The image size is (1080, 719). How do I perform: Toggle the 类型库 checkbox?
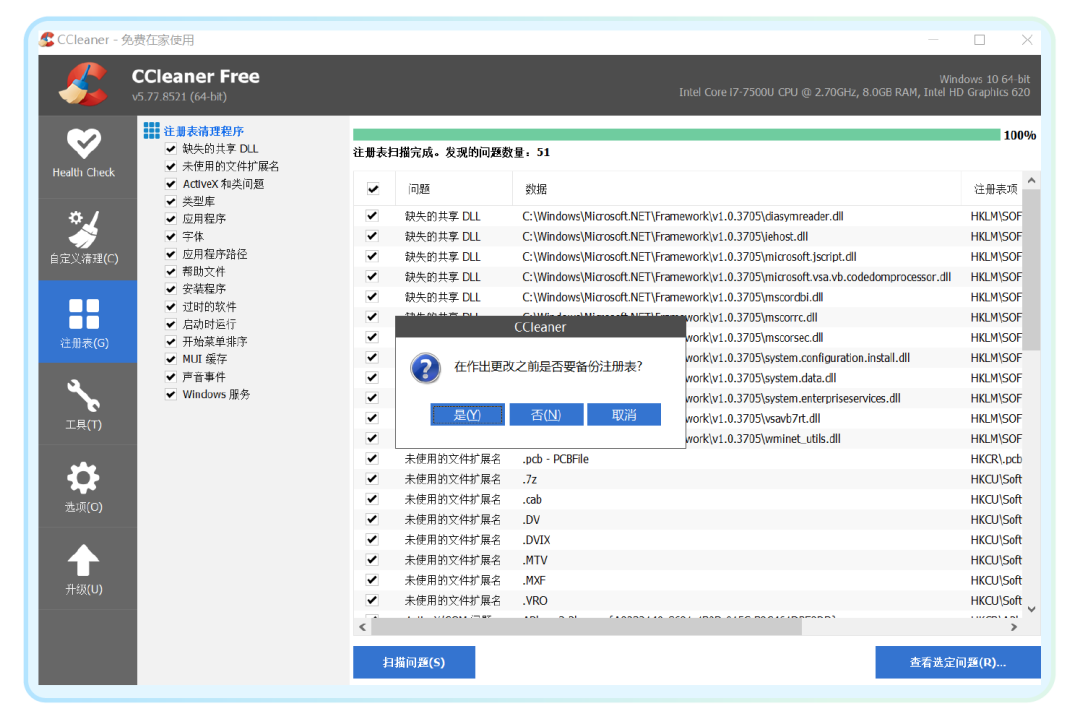[171, 201]
